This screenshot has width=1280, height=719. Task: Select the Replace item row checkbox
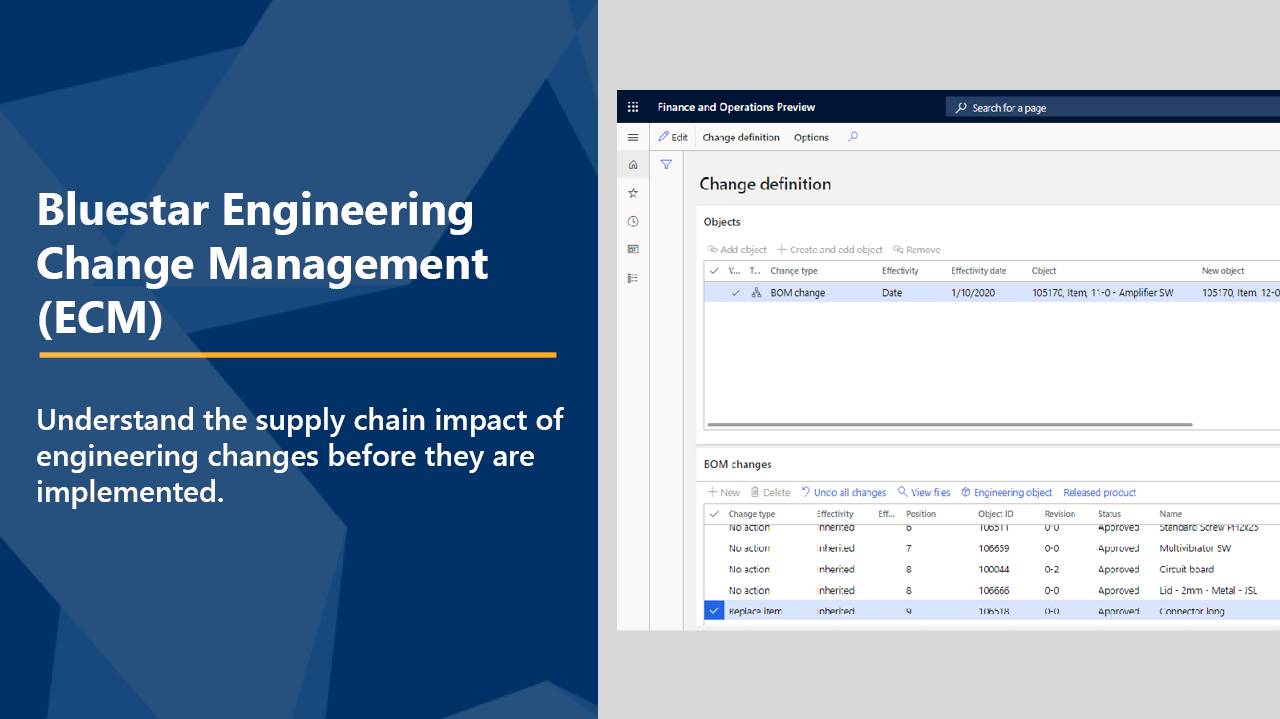pyautogui.click(x=713, y=610)
